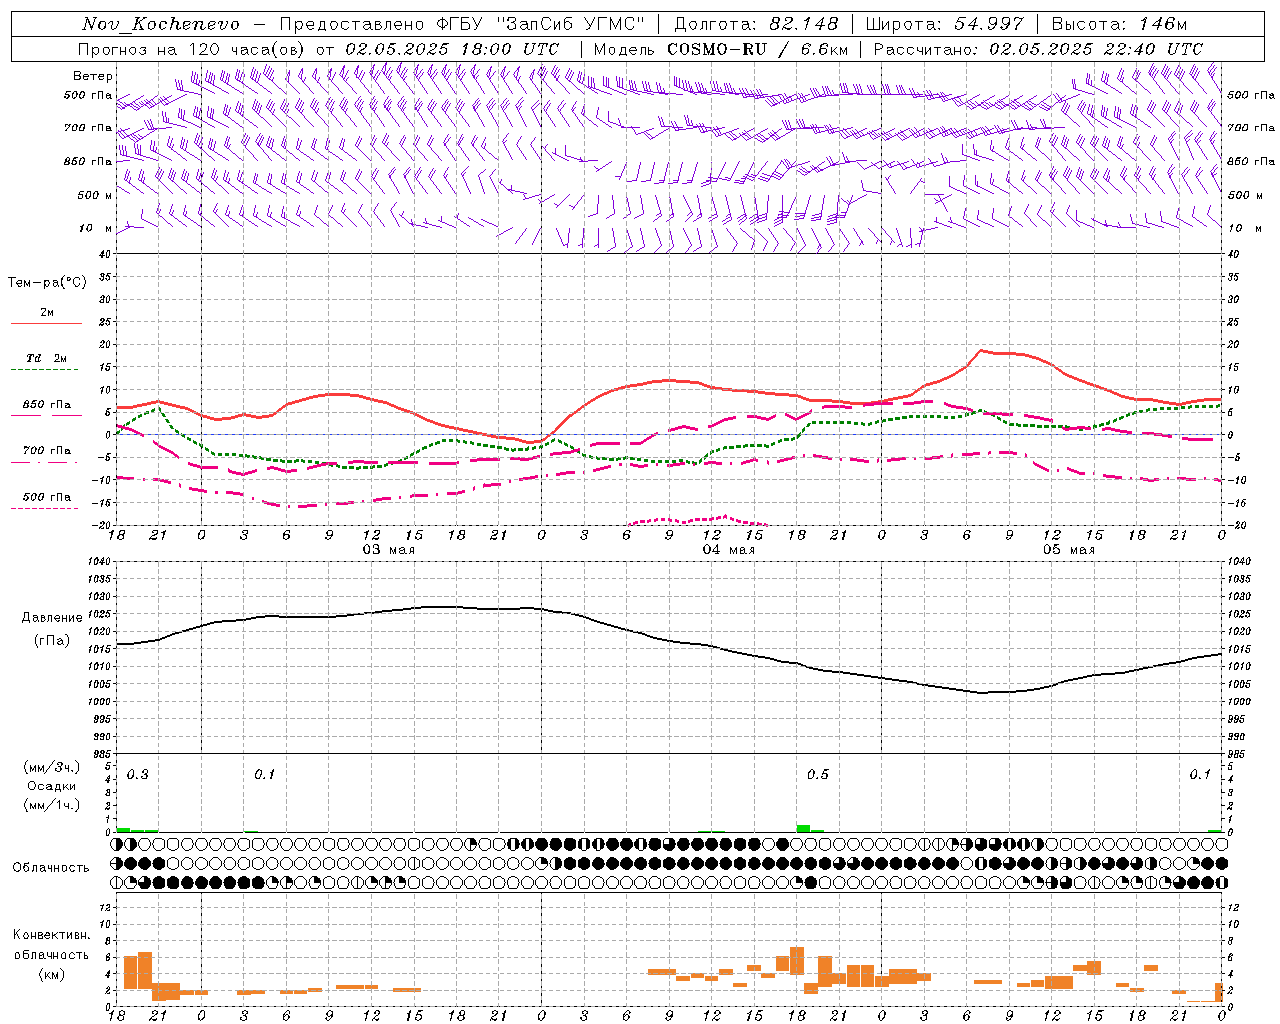Click the "05 мая" date label

[x=1068, y=550]
